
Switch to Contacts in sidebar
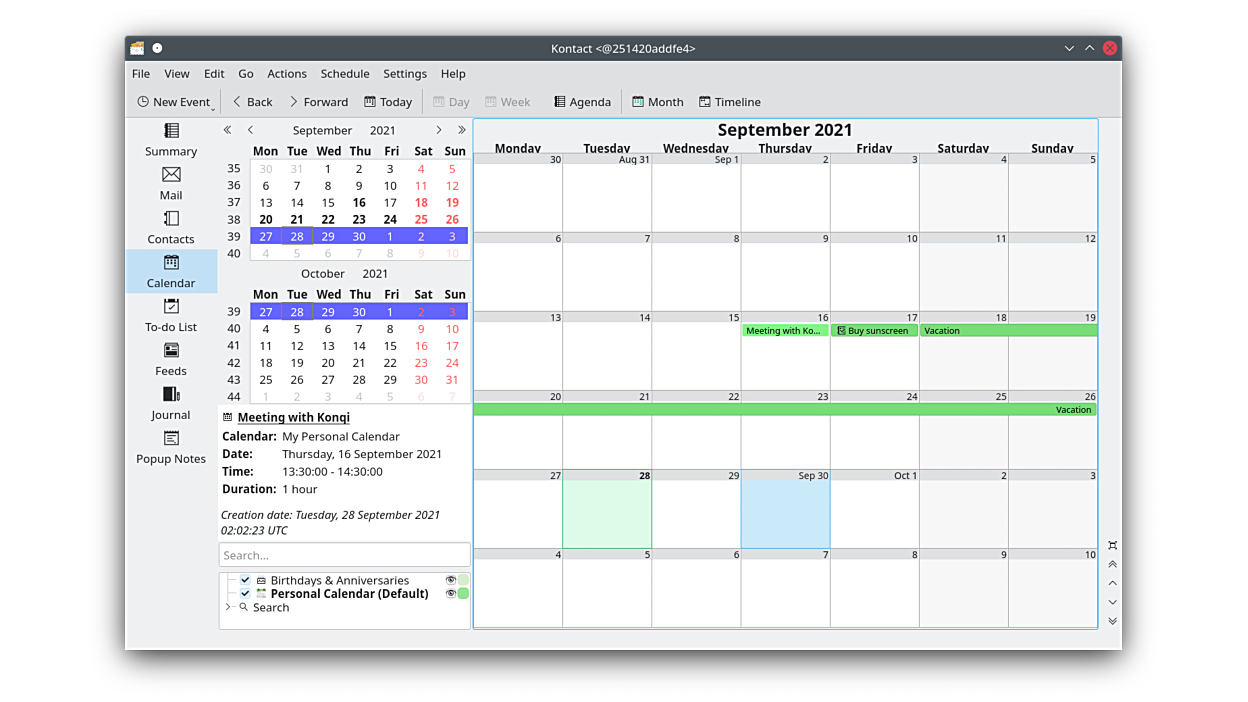point(171,227)
